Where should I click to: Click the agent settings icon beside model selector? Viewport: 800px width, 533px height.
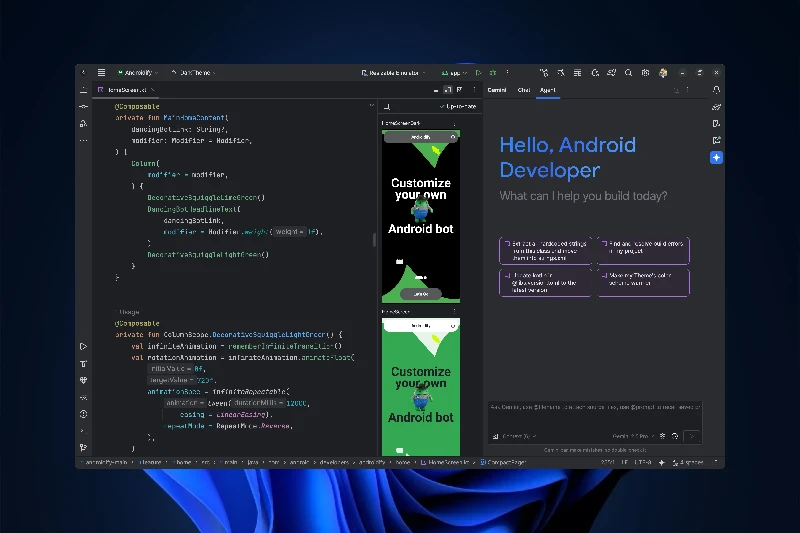click(662, 436)
